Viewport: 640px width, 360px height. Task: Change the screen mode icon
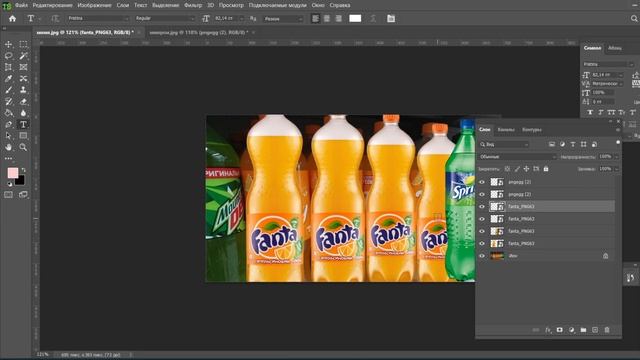(23, 195)
